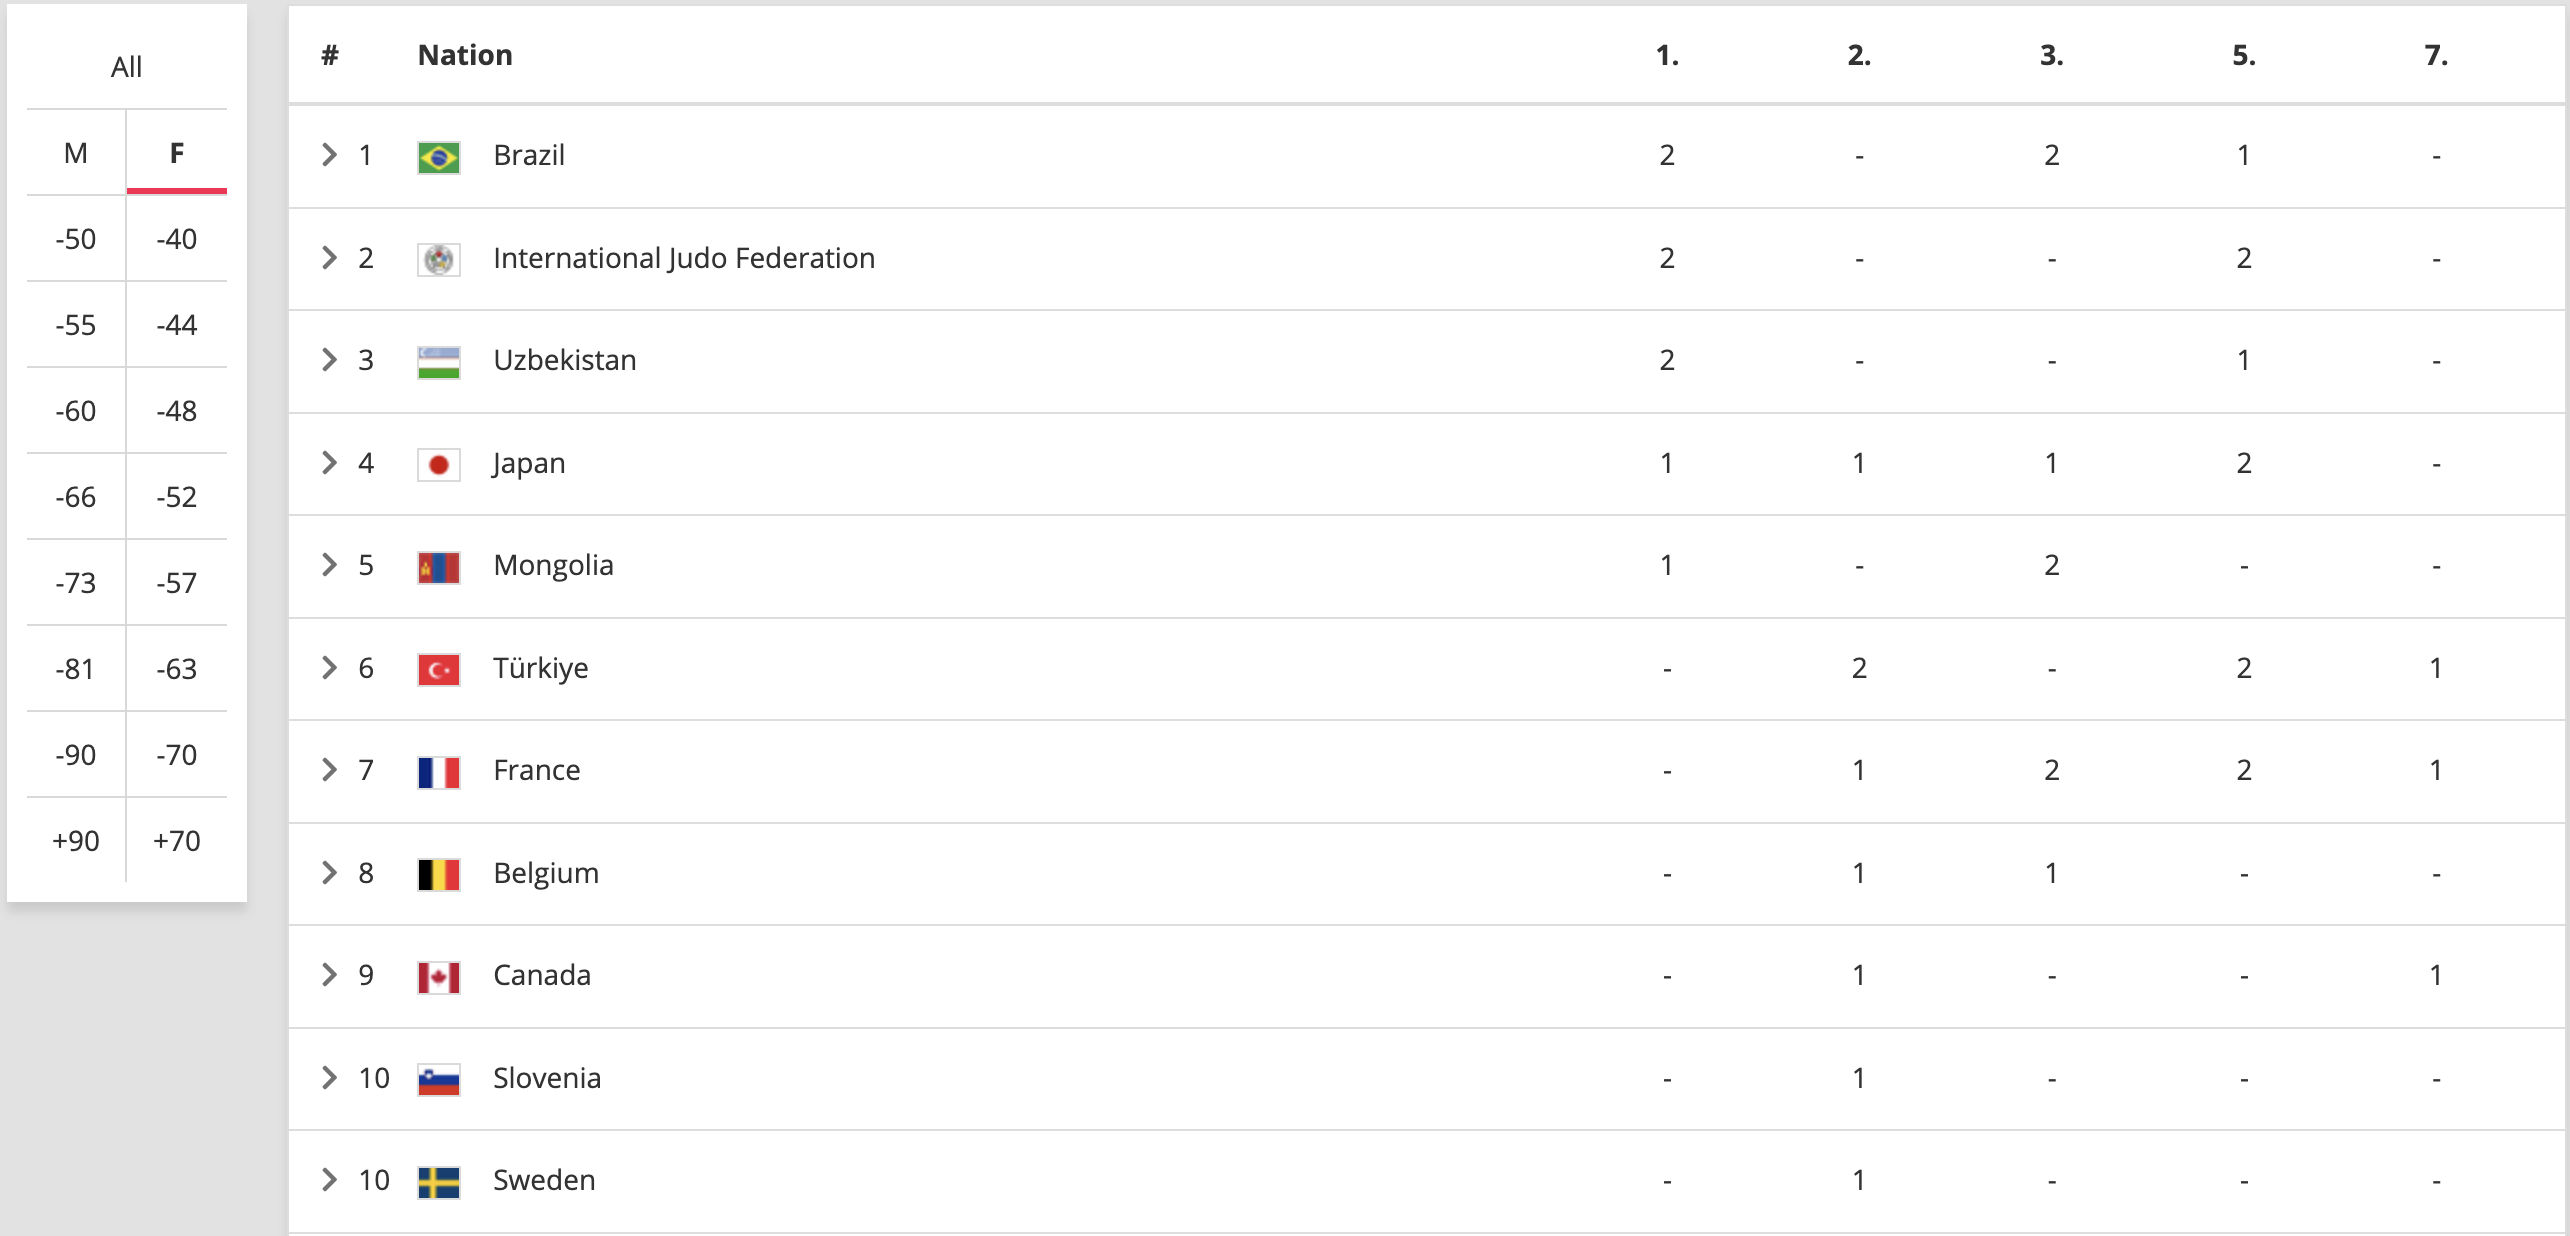This screenshot has height=1236, width=2570.
Task: Switch to the M gender tab
Action: [76, 153]
